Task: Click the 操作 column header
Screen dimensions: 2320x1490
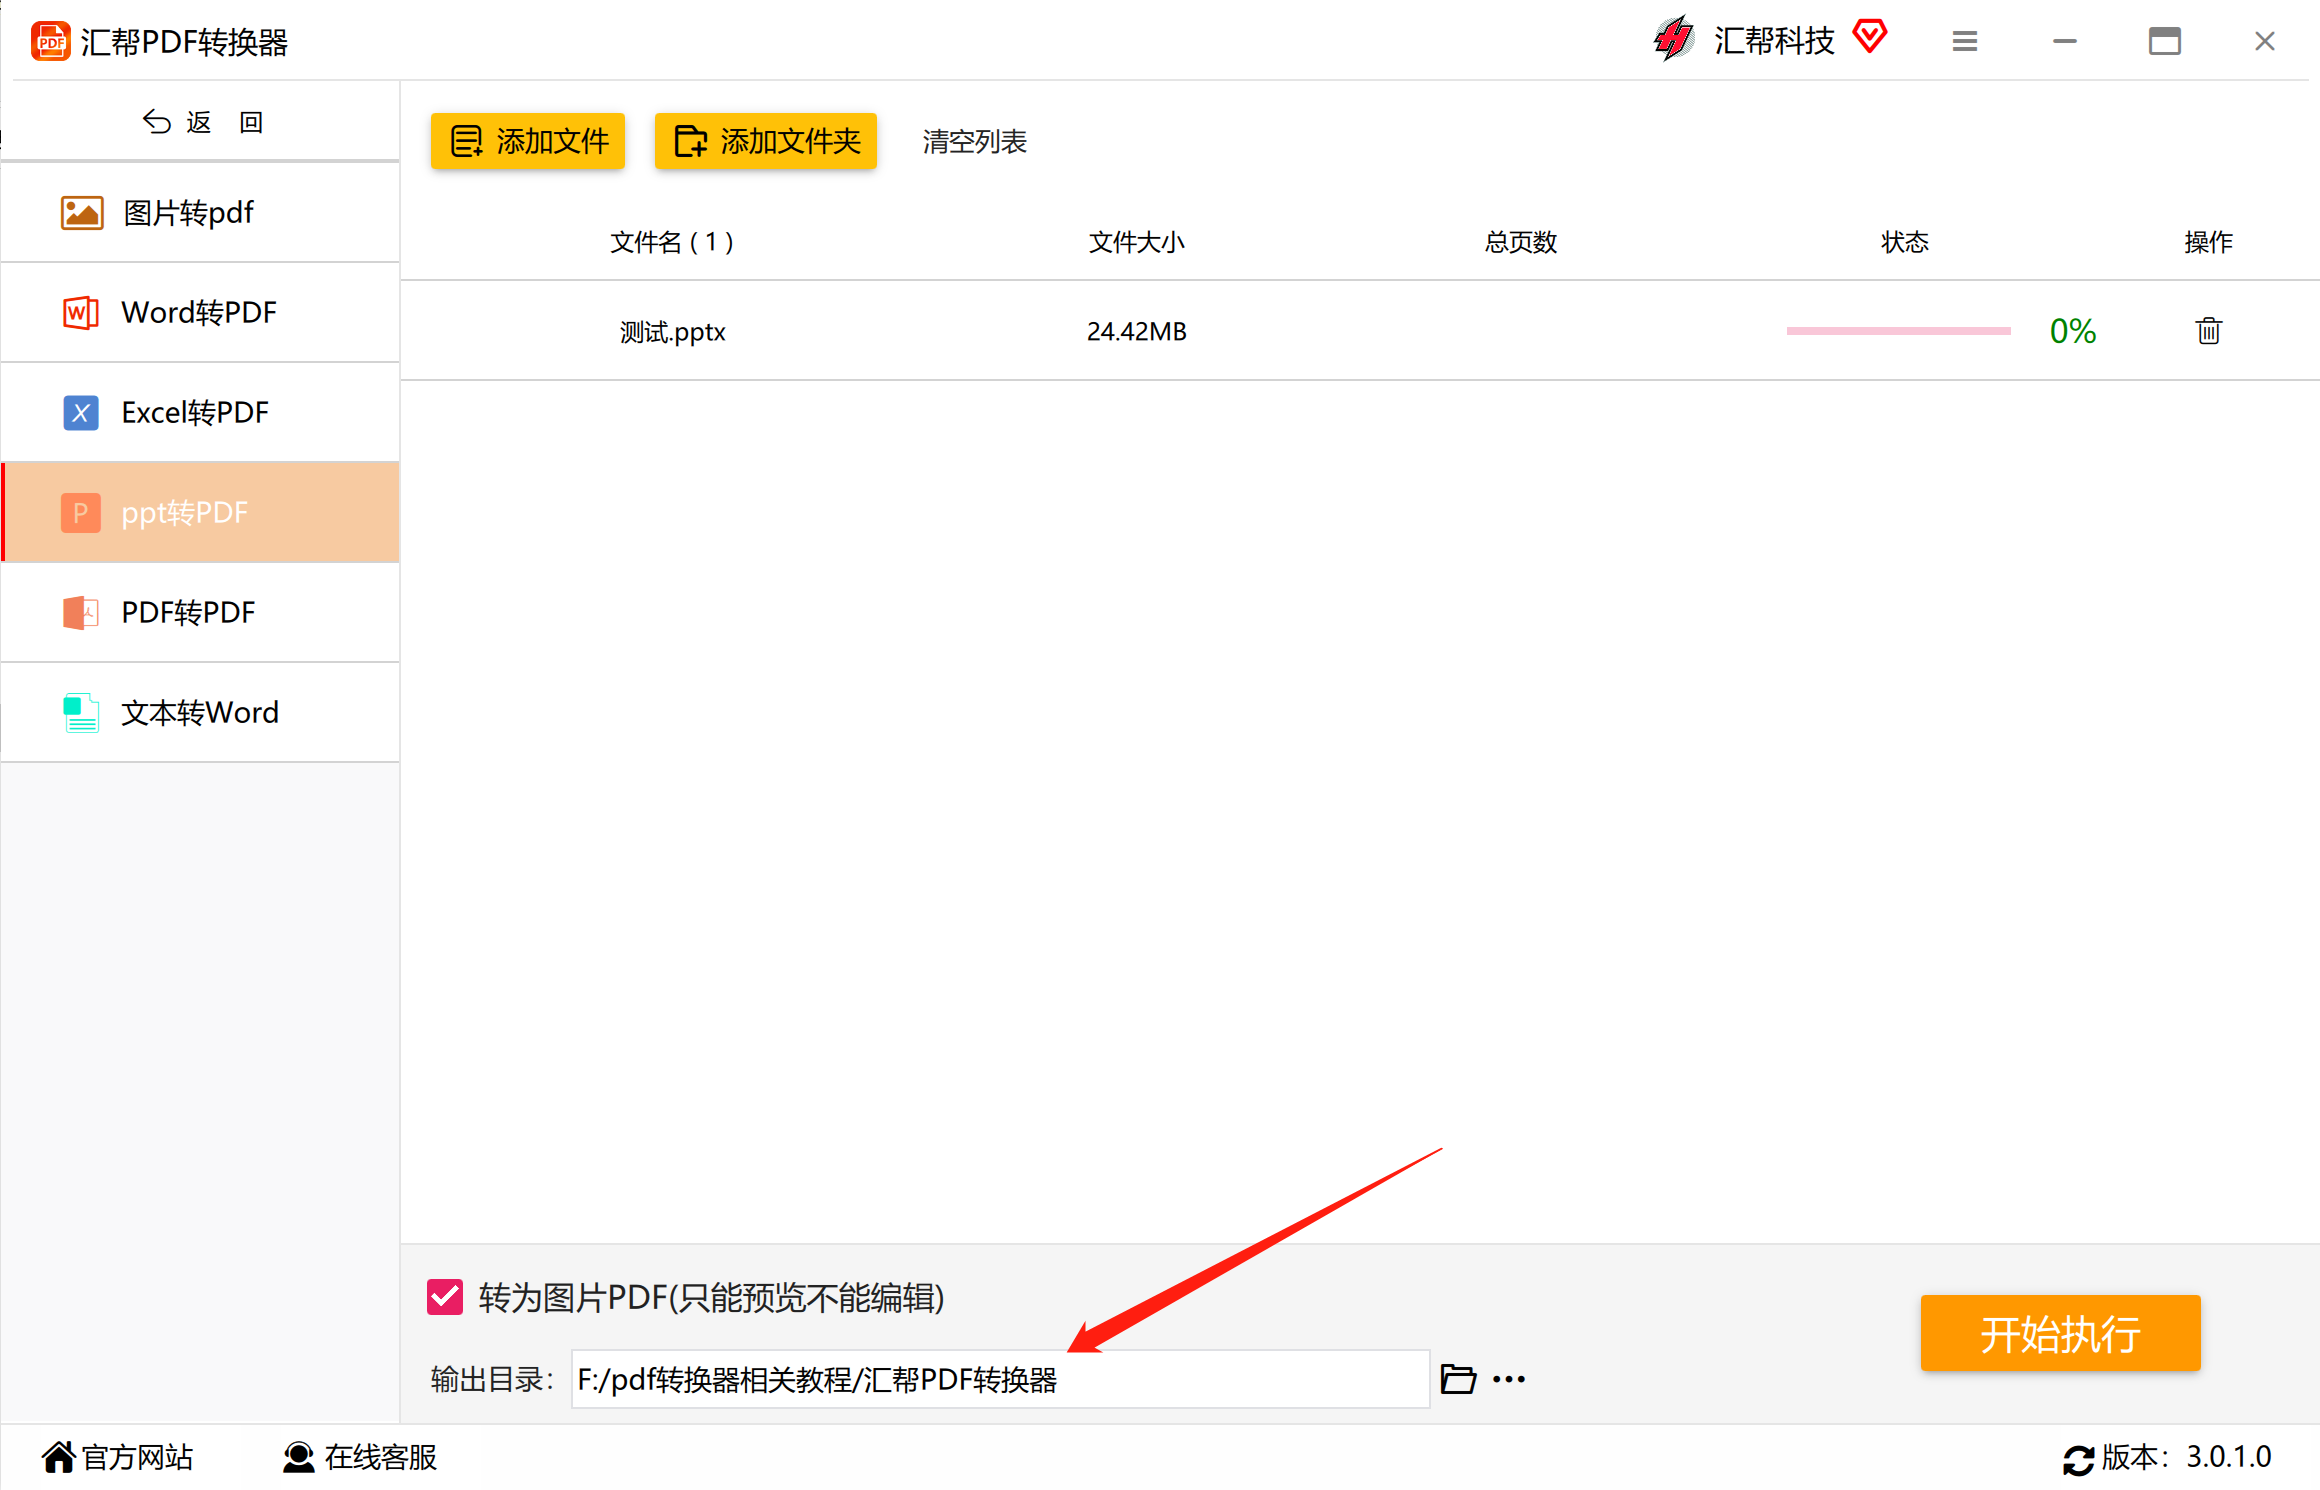Action: click(x=2208, y=242)
